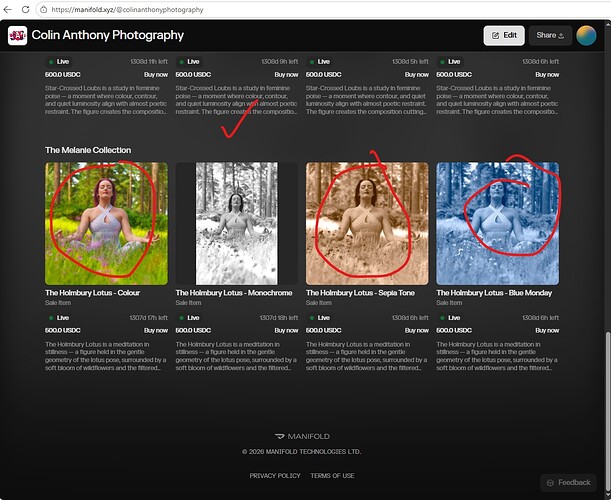View the Blue Monday lotus image
The image size is (611, 500).
(498, 223)
